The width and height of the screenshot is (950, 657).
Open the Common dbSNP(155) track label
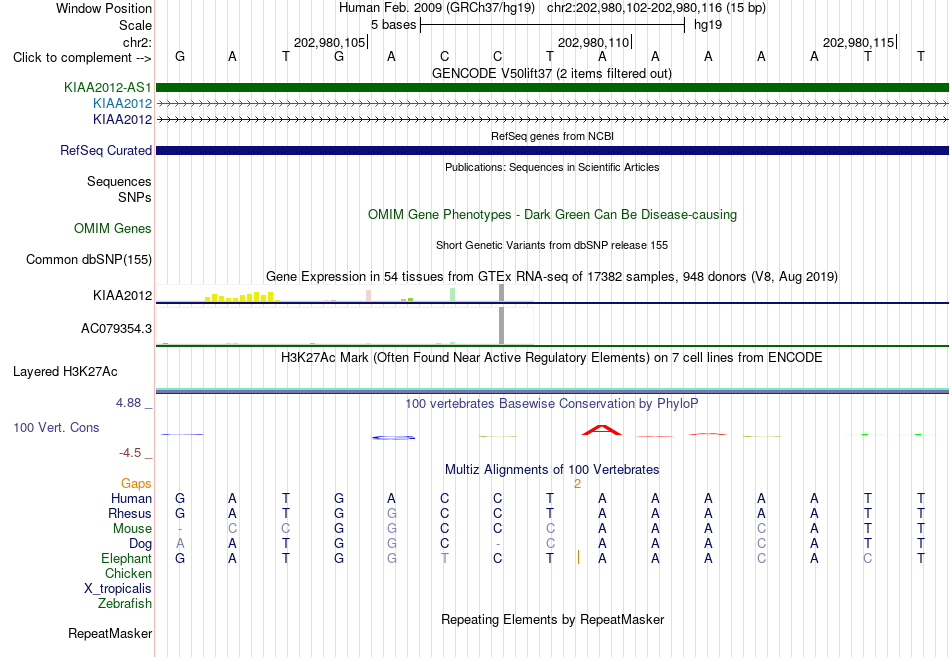pos(89,259)
